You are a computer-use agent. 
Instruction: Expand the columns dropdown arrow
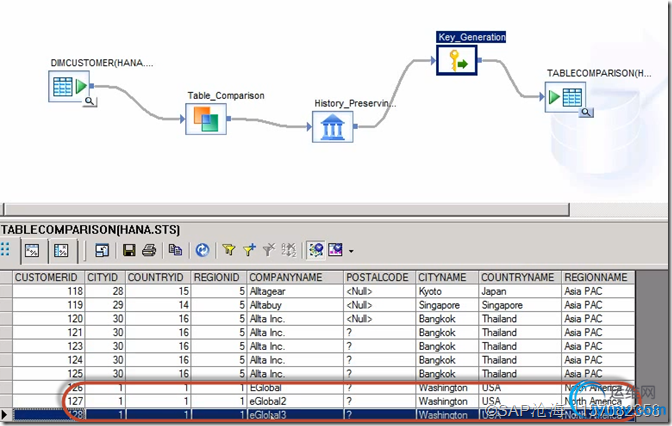pyautogui.click(x=351, y=251)
